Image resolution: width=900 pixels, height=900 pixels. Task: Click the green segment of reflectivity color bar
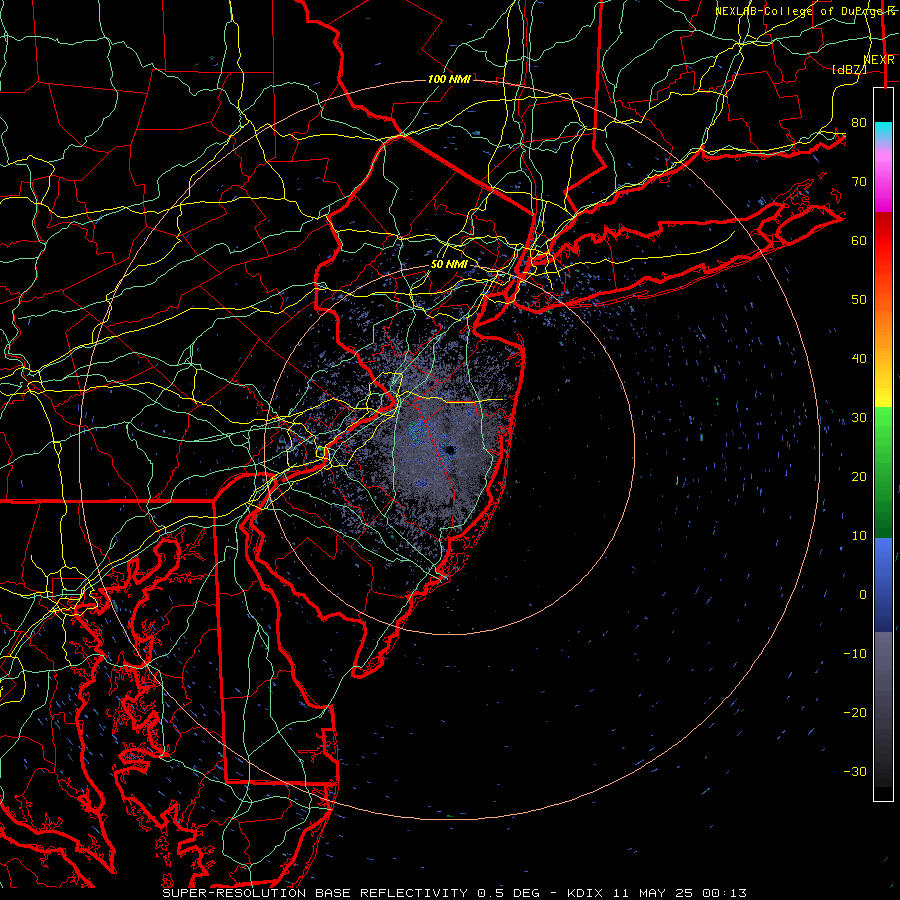[883, 472]
